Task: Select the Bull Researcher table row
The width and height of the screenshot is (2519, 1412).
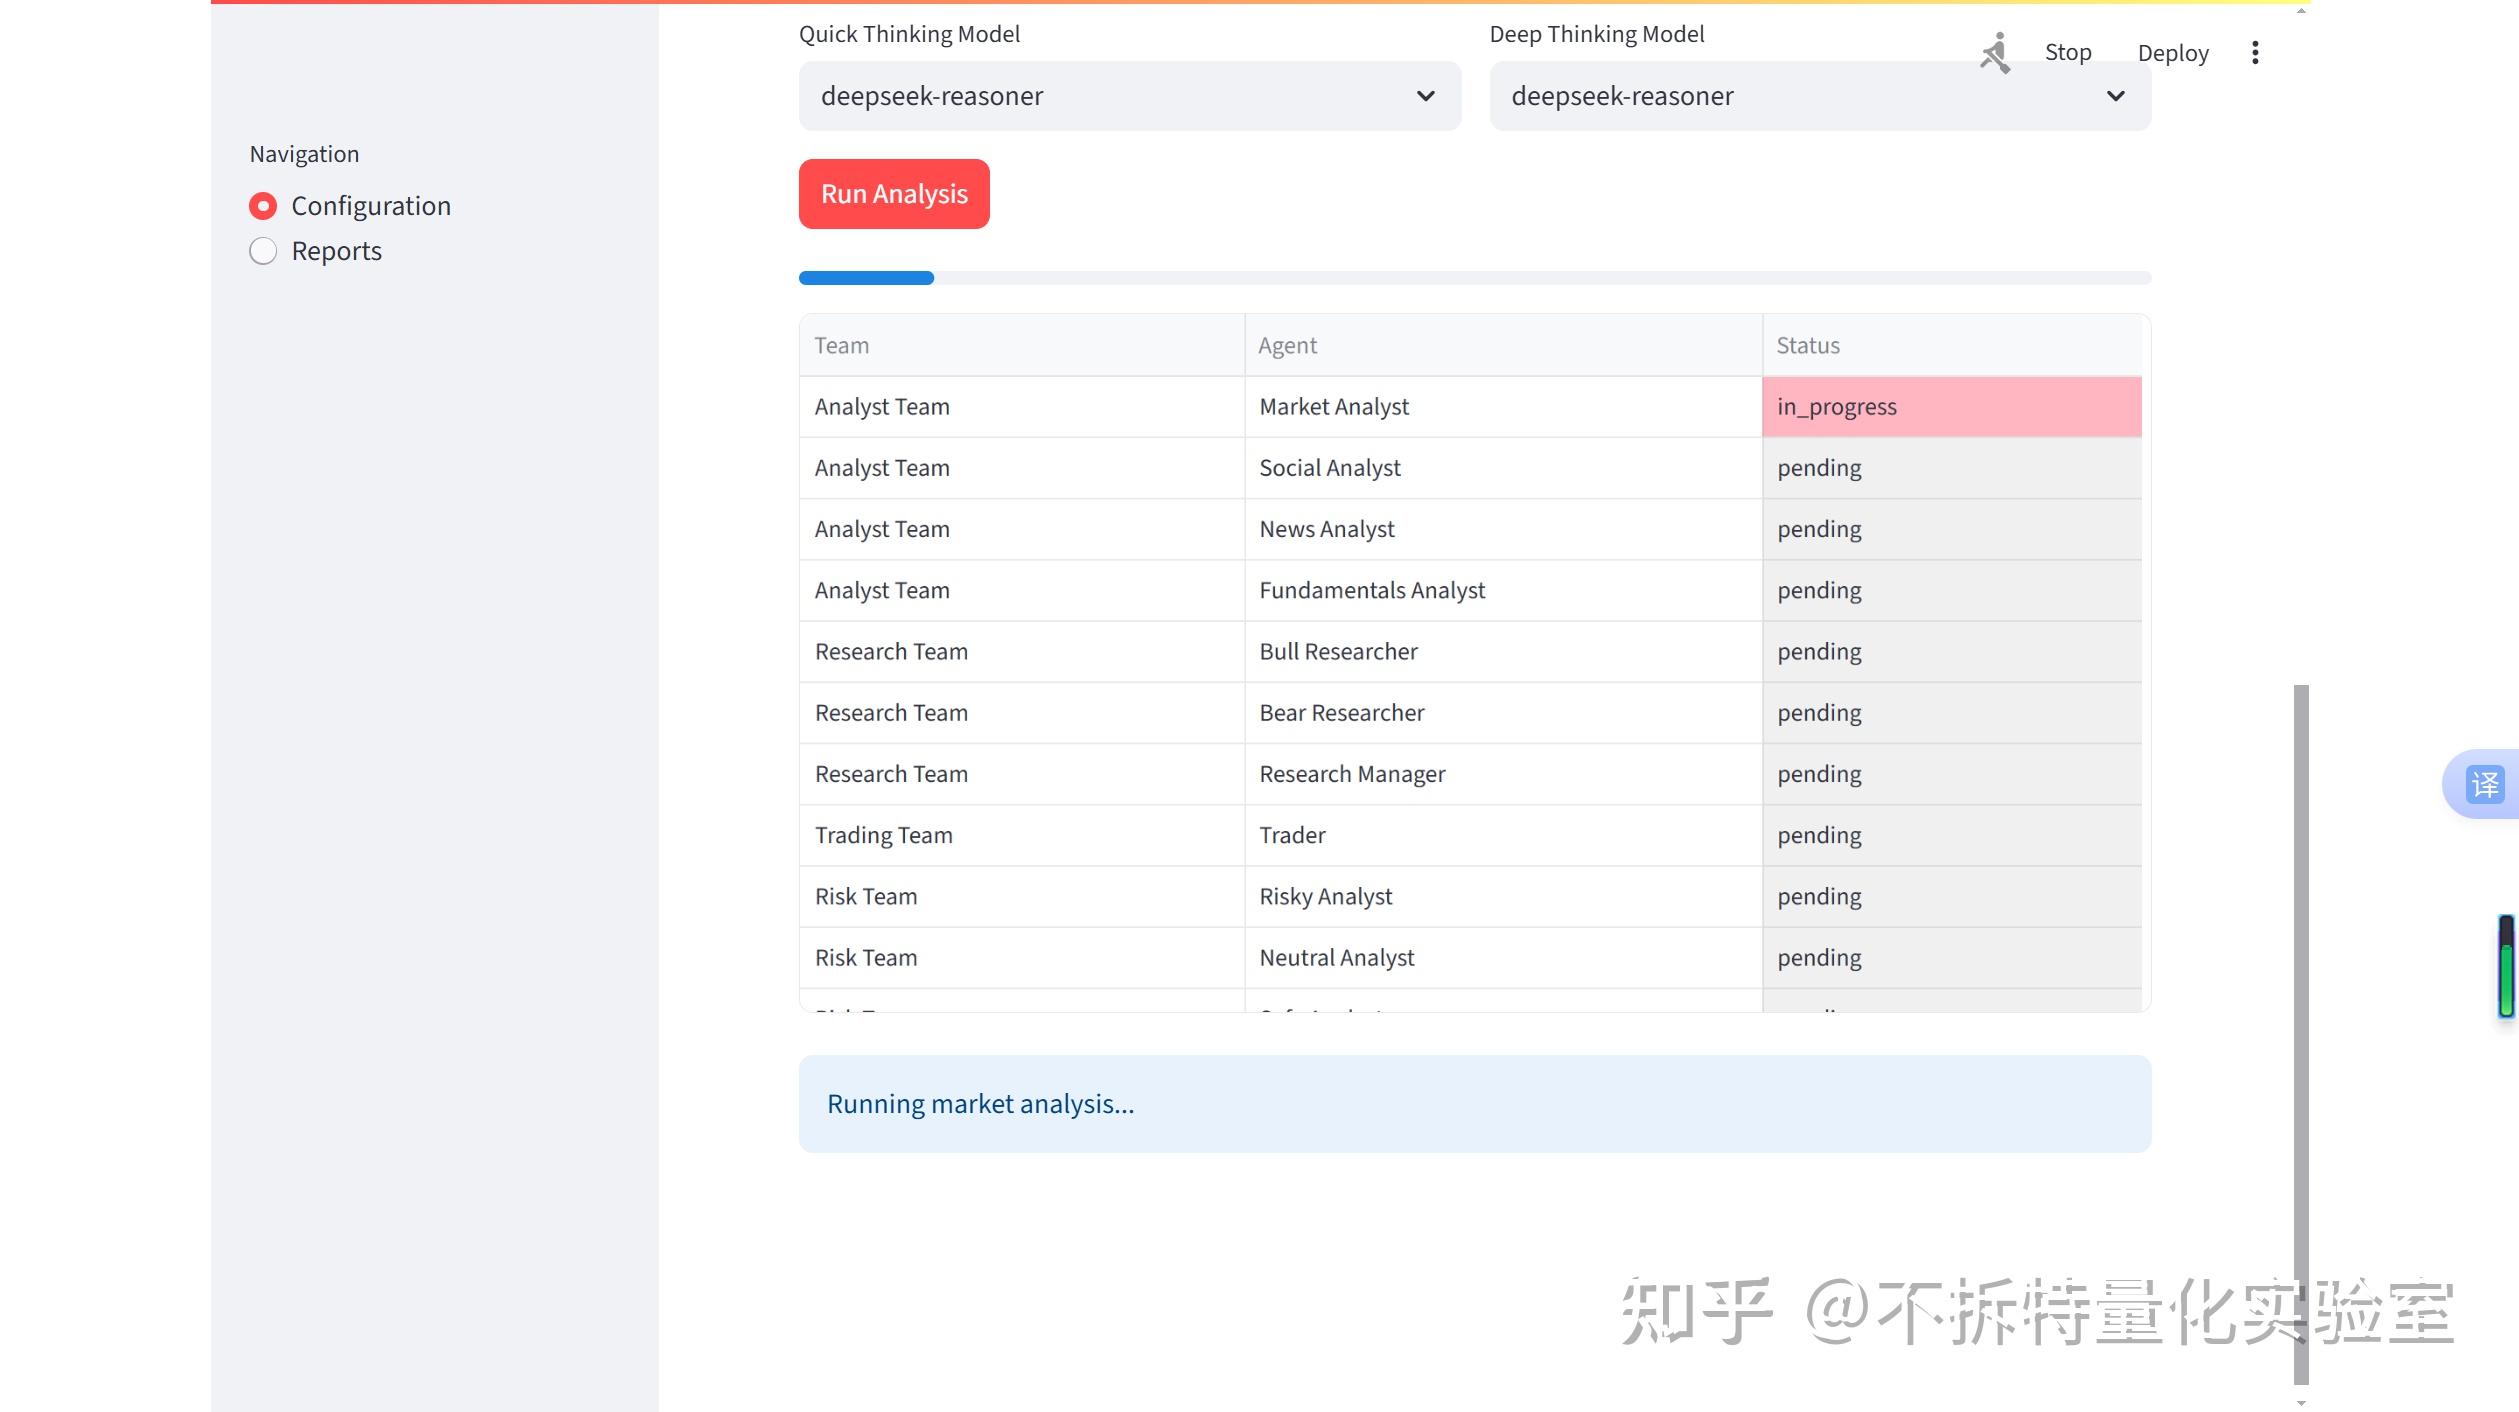Action: coord(1337,651)
